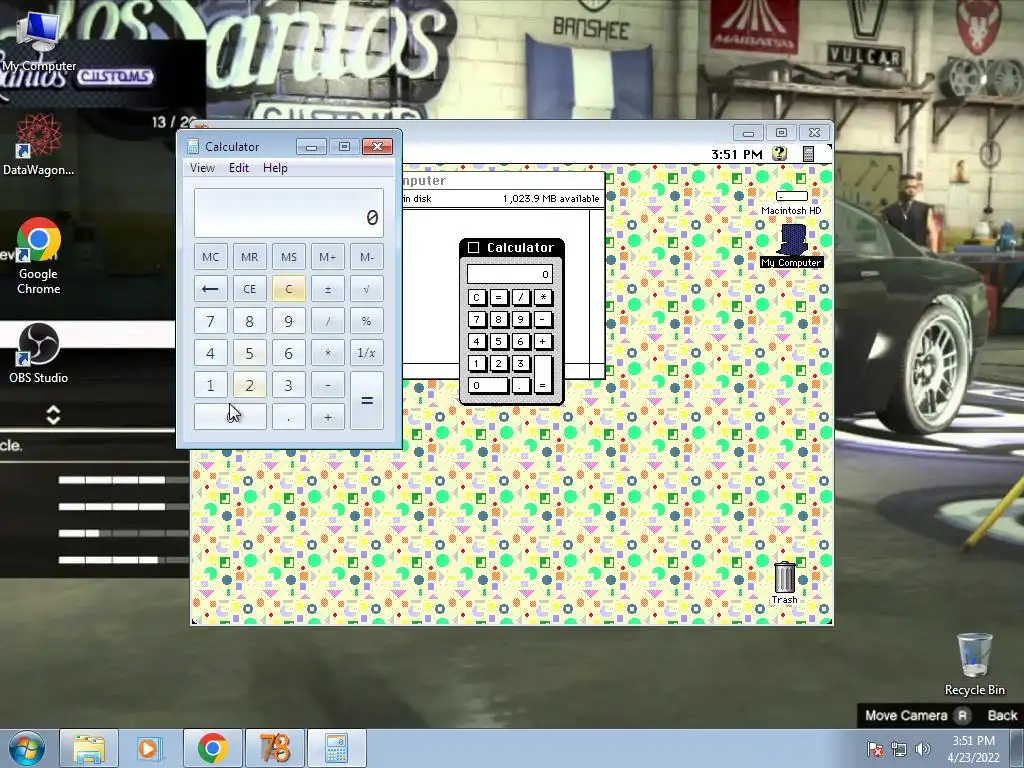Click the taskbar clock showing 3:51 PM
Viewport: 1024px width, 768px height.
click(973, 748)
